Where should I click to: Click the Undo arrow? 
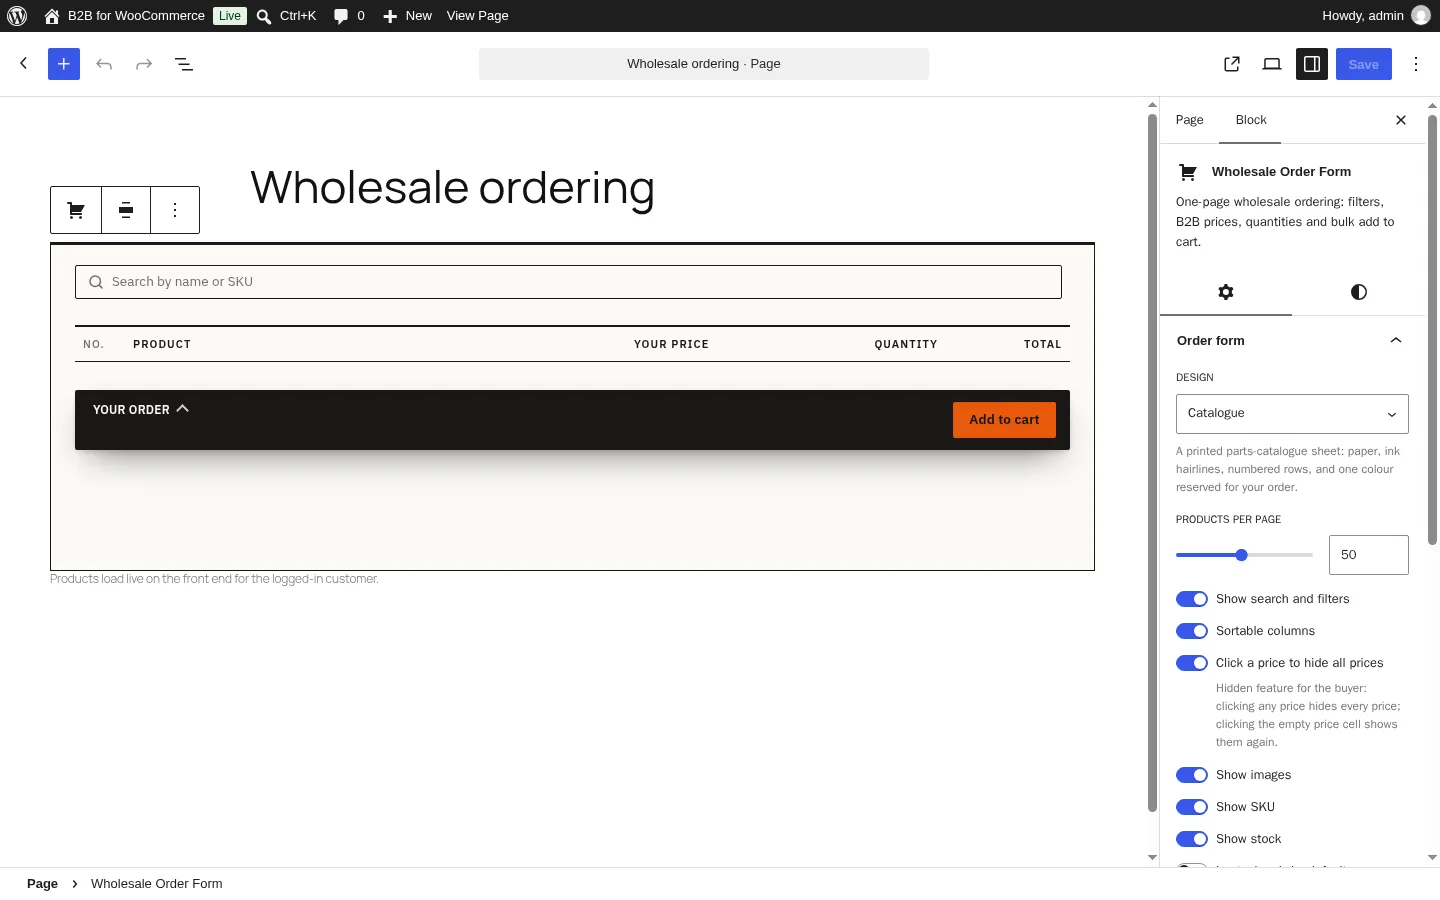click(104, 64)
